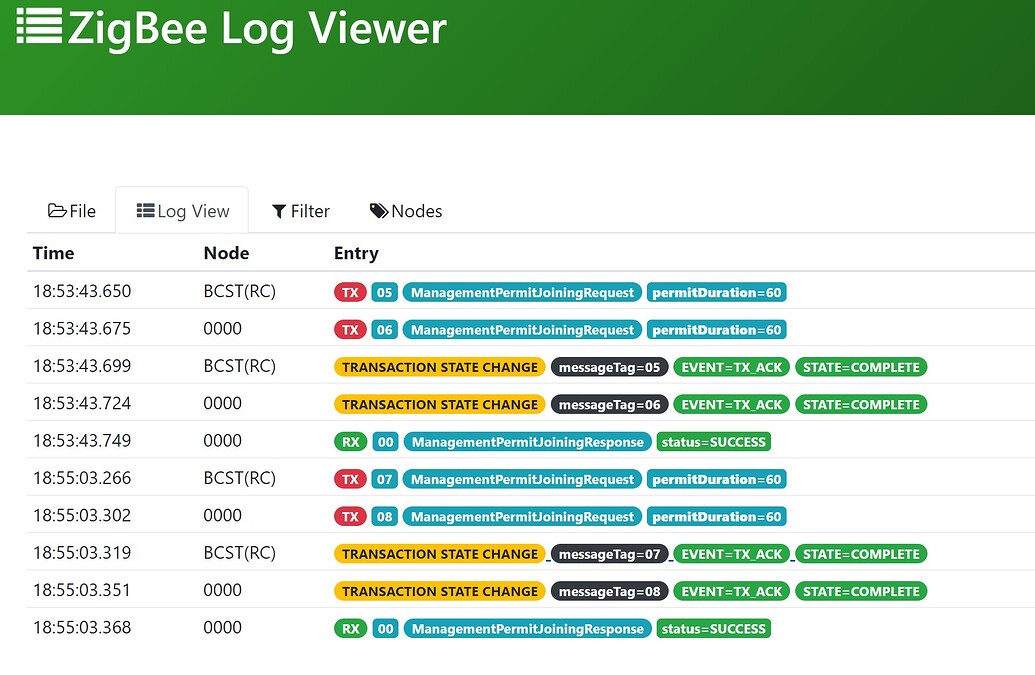Image resolution: width=1035 pixels, height=675 pixels.
Task: Click the list icon beside Log View
Action: 146,210
